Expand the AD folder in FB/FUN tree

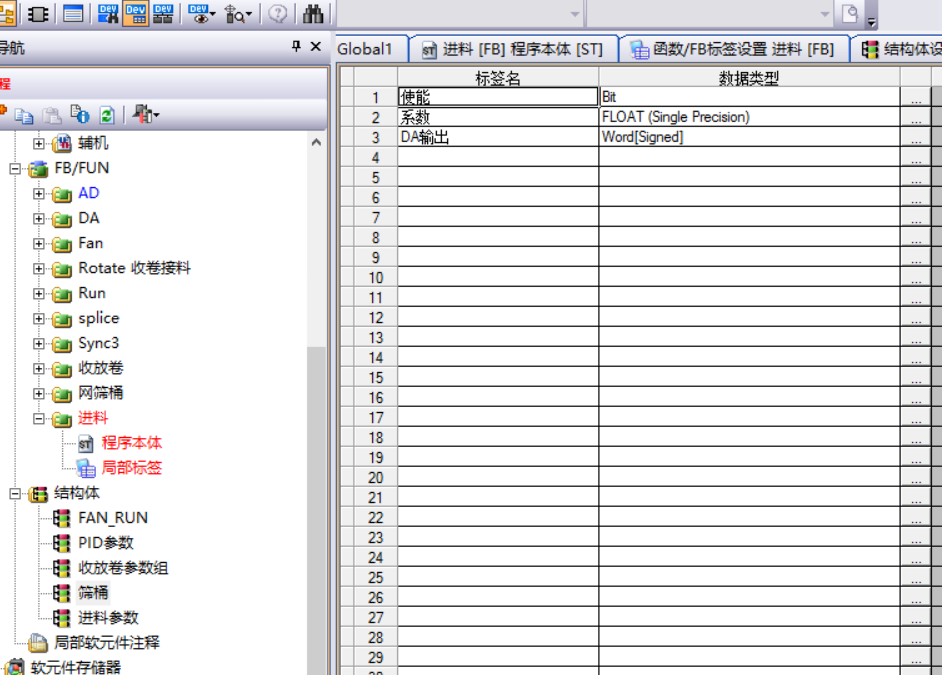pyautogui.click(x=39, y=193)
